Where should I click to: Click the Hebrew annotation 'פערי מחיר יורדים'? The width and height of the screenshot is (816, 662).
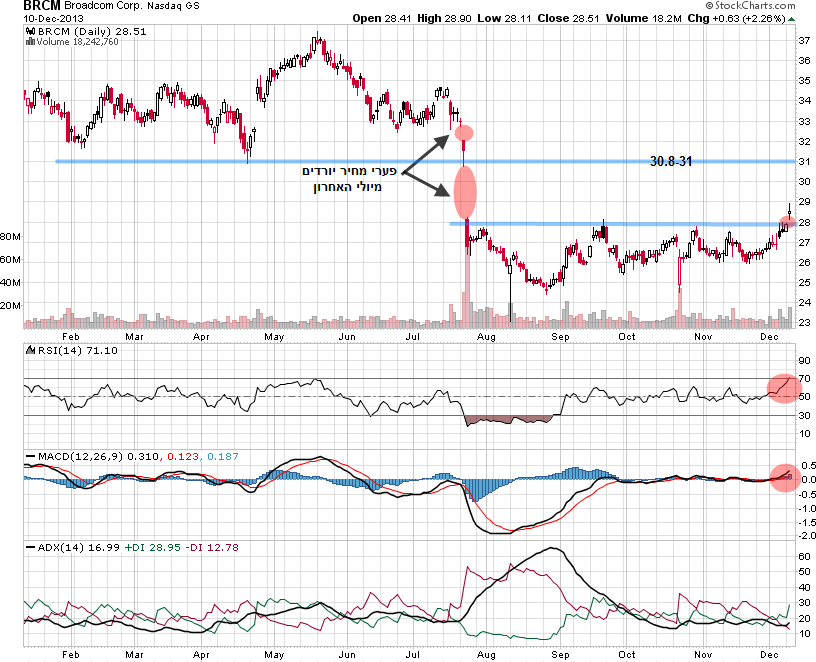[x=349, y=171]
